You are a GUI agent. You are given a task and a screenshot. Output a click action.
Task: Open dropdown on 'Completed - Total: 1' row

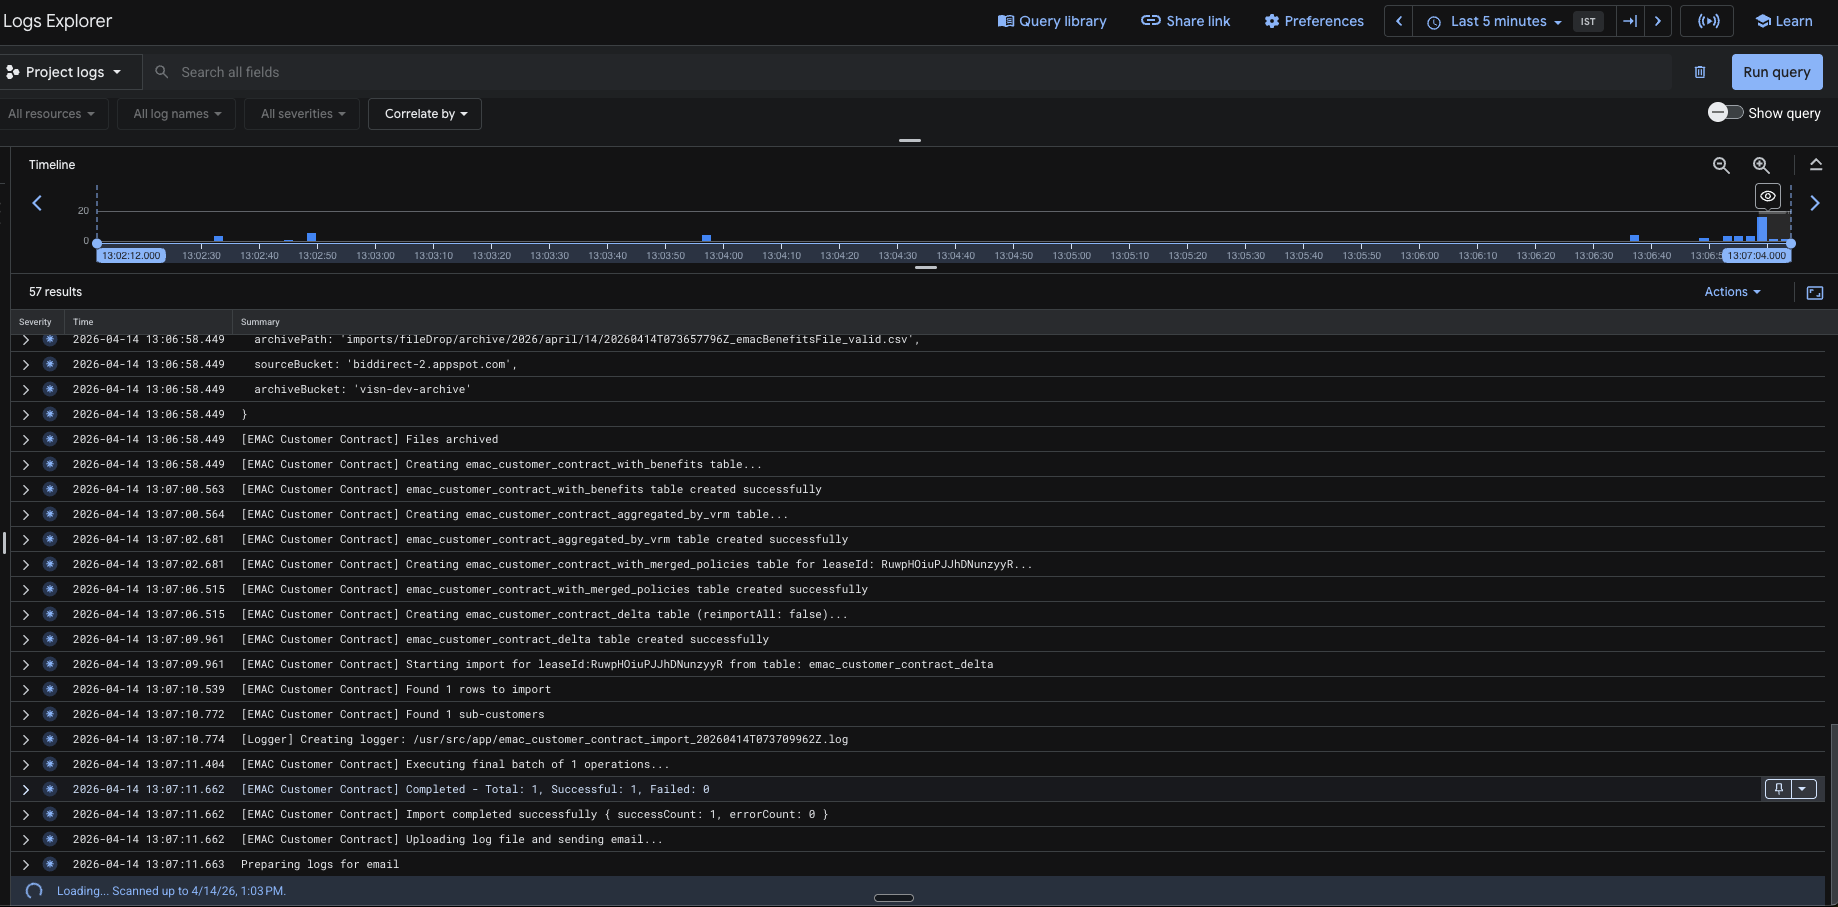point(1803,789)
